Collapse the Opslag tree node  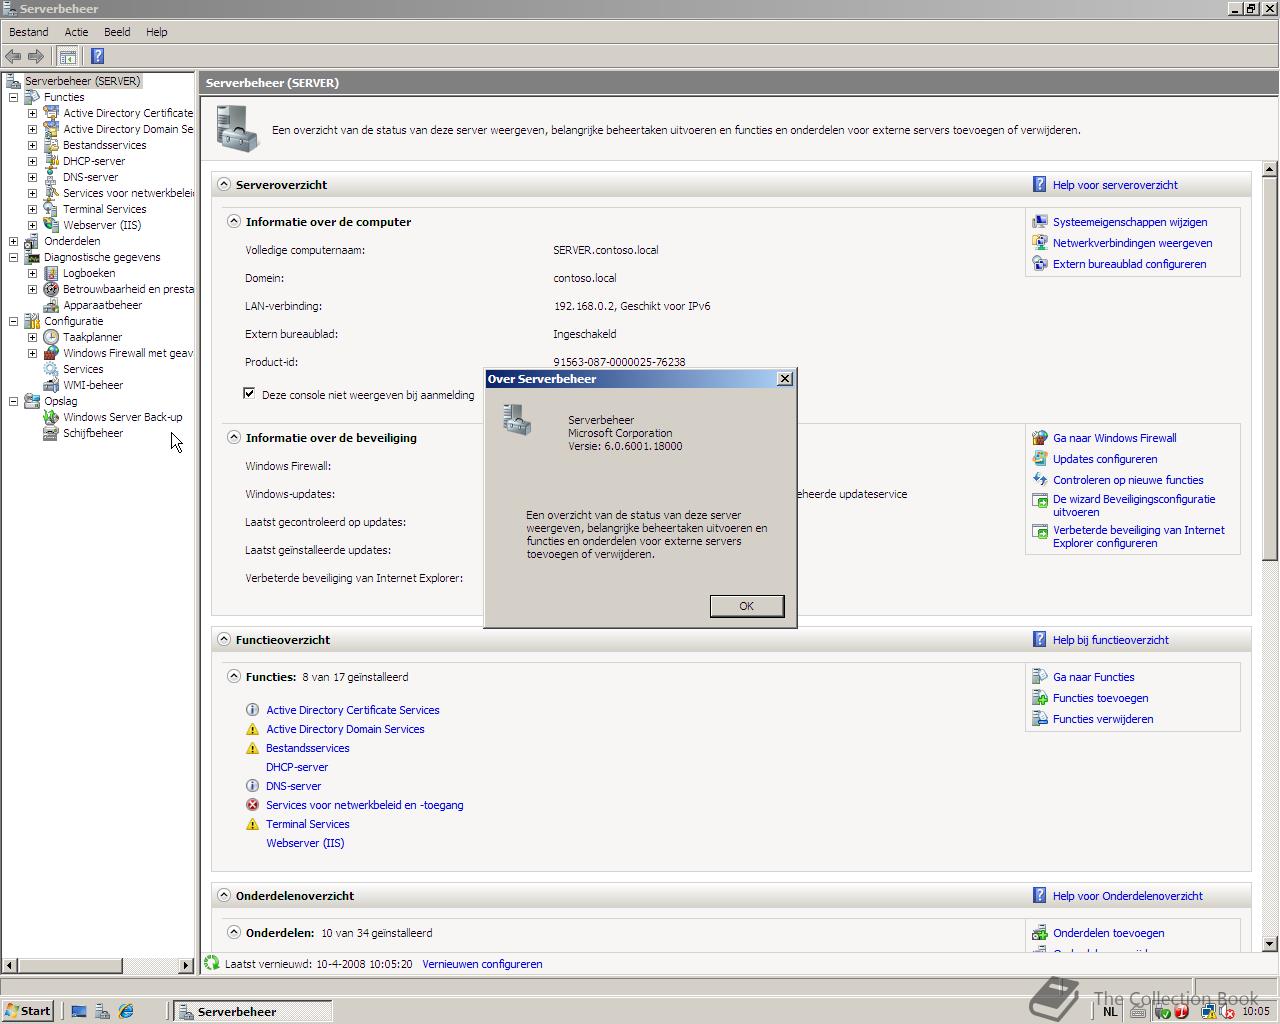[13, 401]
